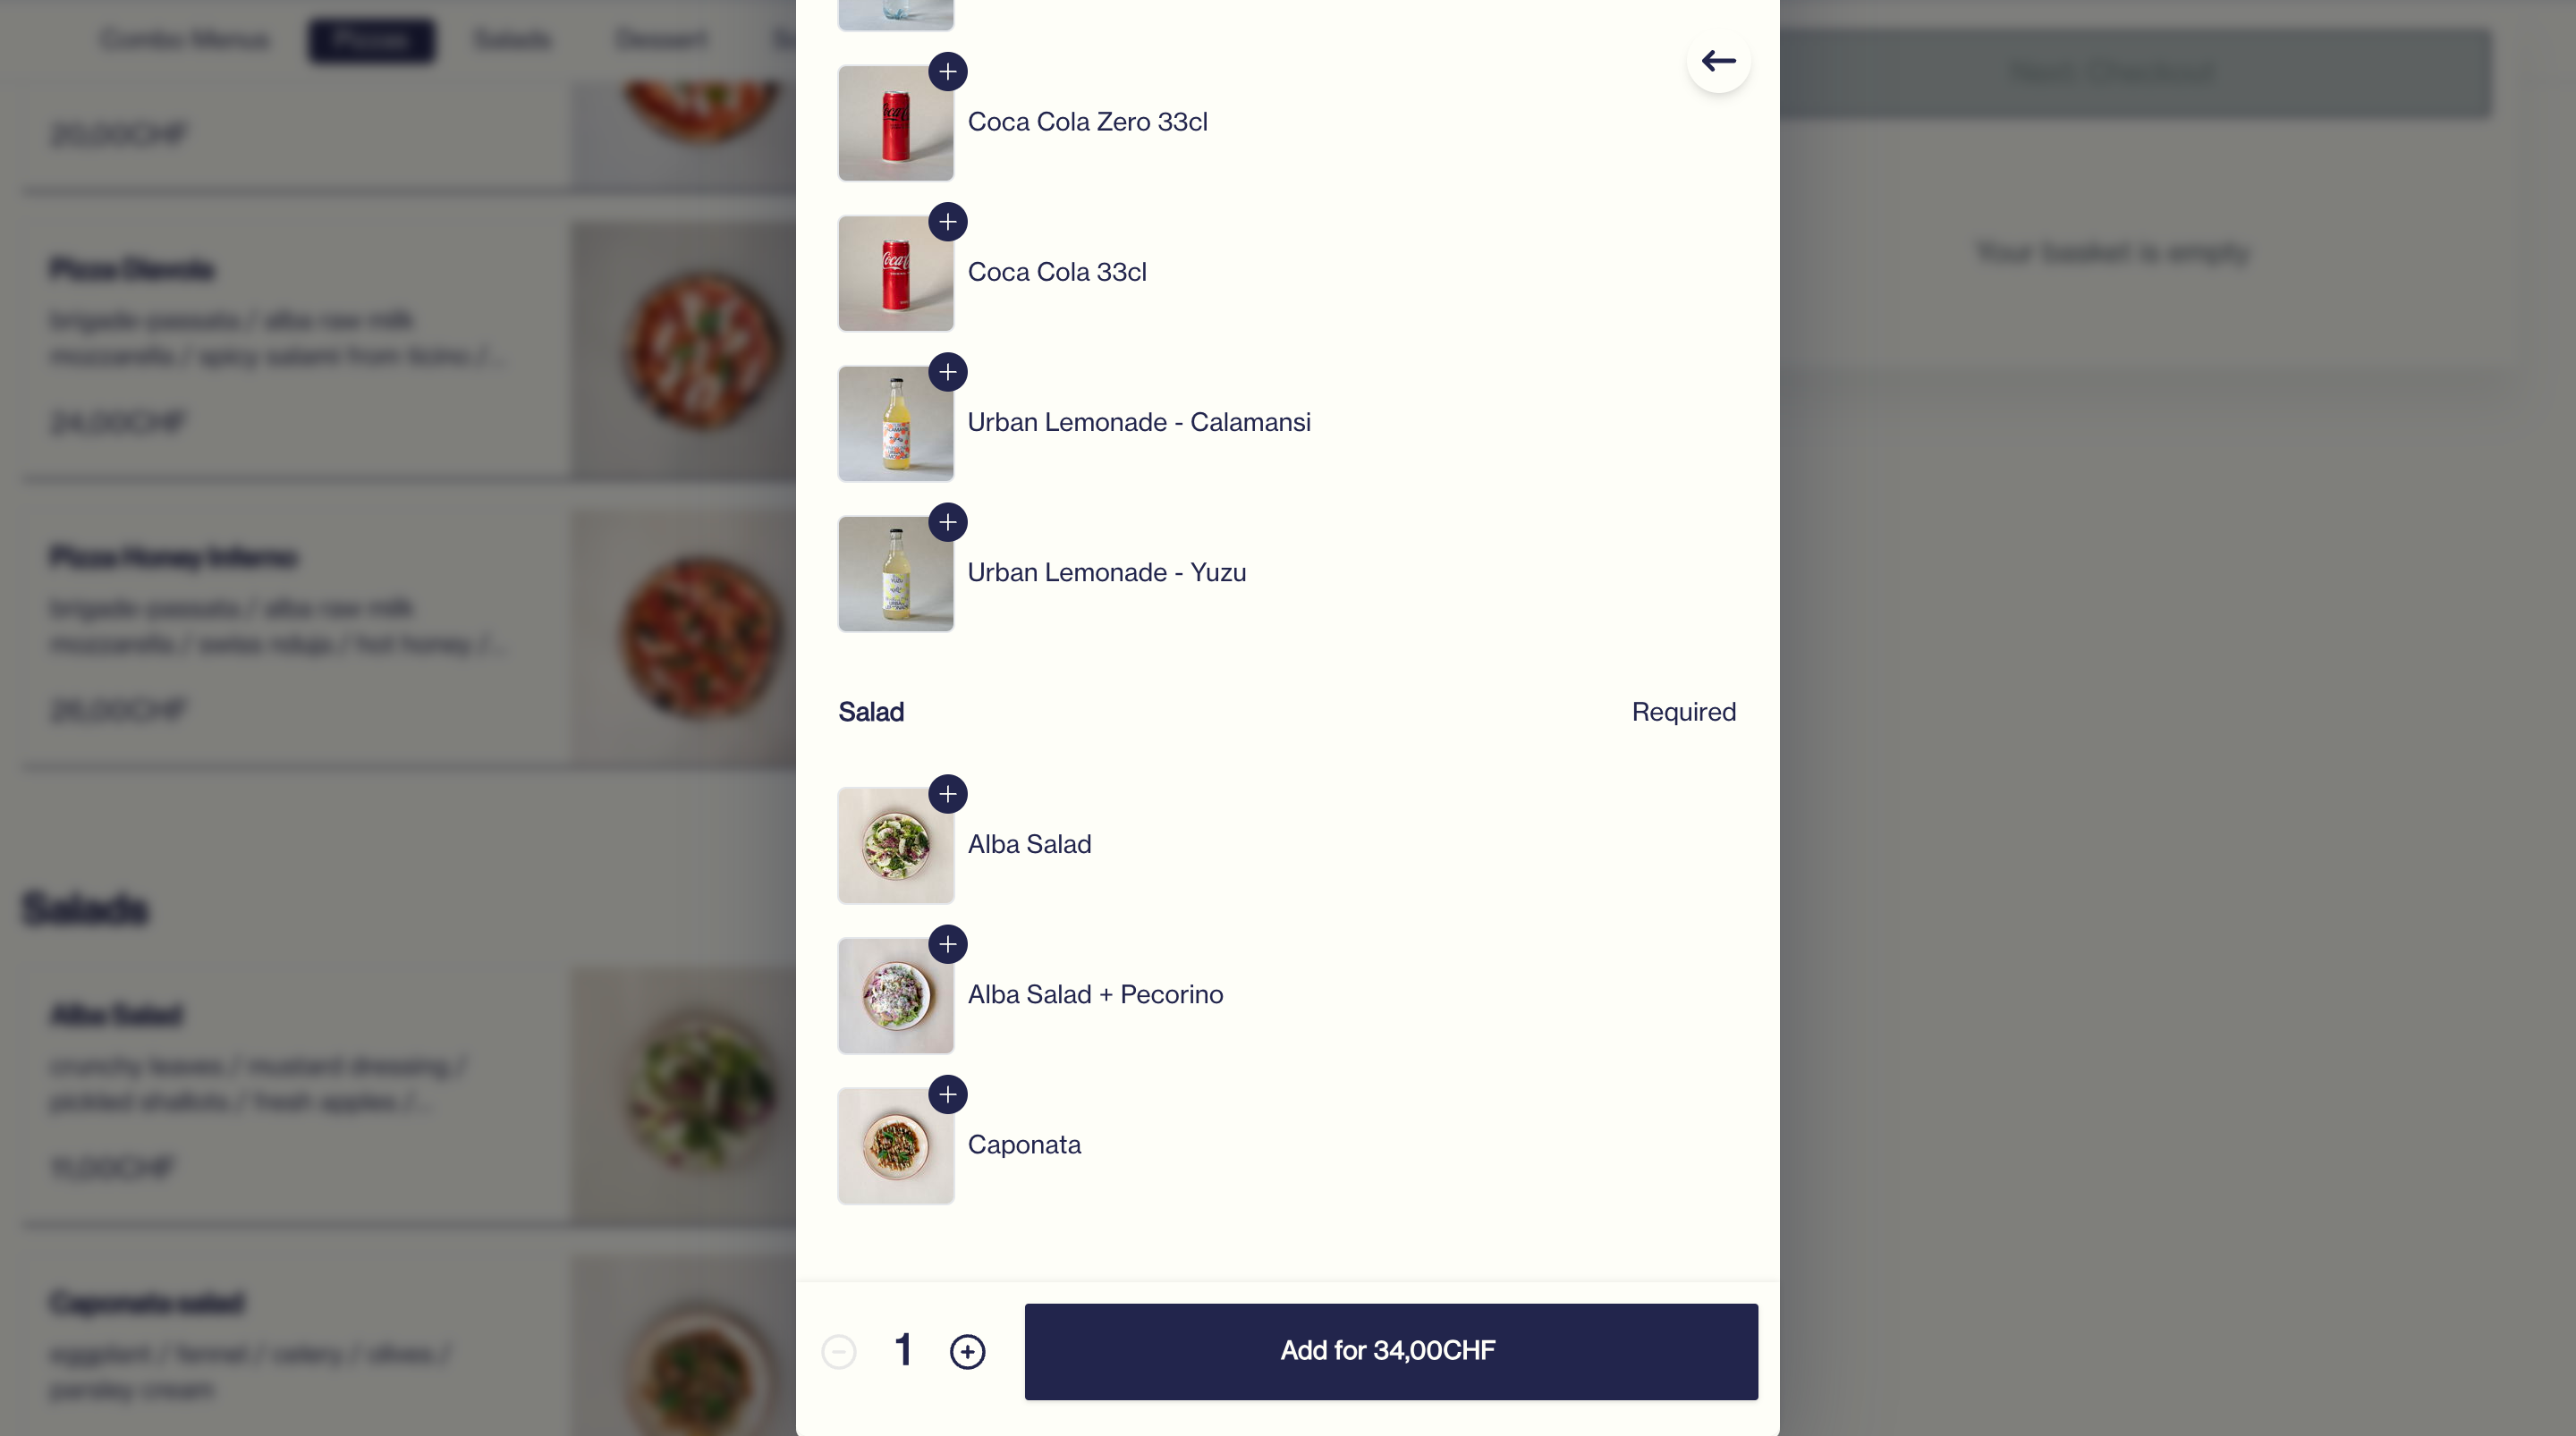The image size is (2576, 1436).
Task: Open the Pizza tab in background menu
Action: (x=371, y=40)
